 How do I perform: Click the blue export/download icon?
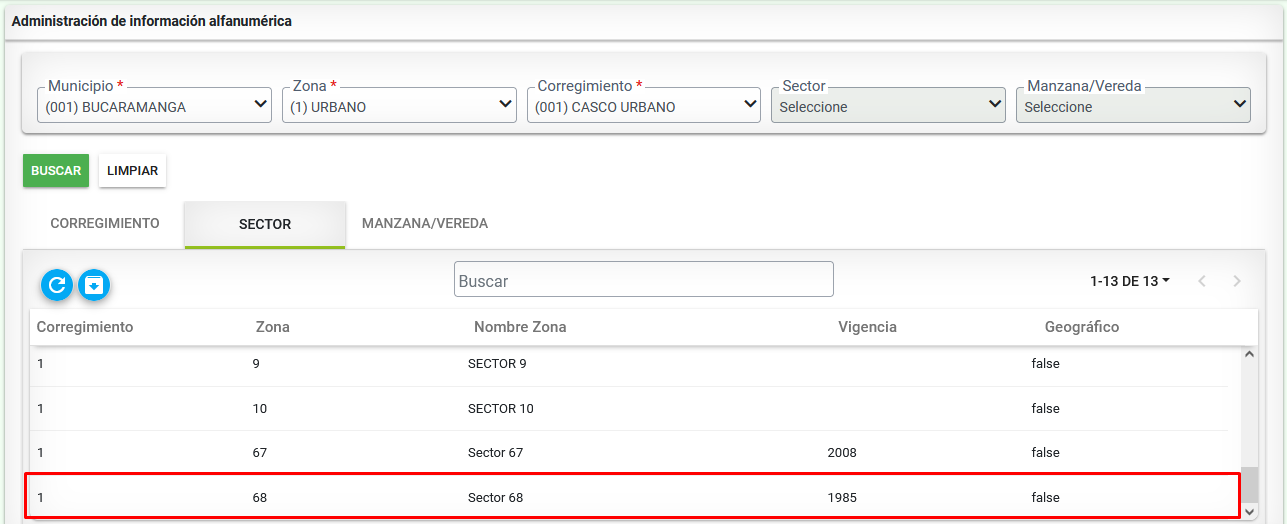point(94,285)
